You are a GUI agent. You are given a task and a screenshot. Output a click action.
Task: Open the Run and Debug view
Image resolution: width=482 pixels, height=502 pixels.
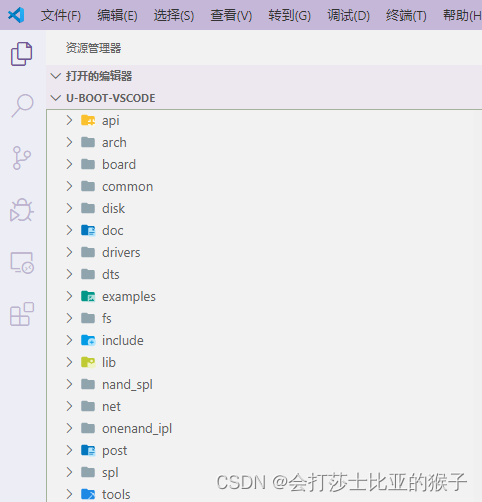22,210
